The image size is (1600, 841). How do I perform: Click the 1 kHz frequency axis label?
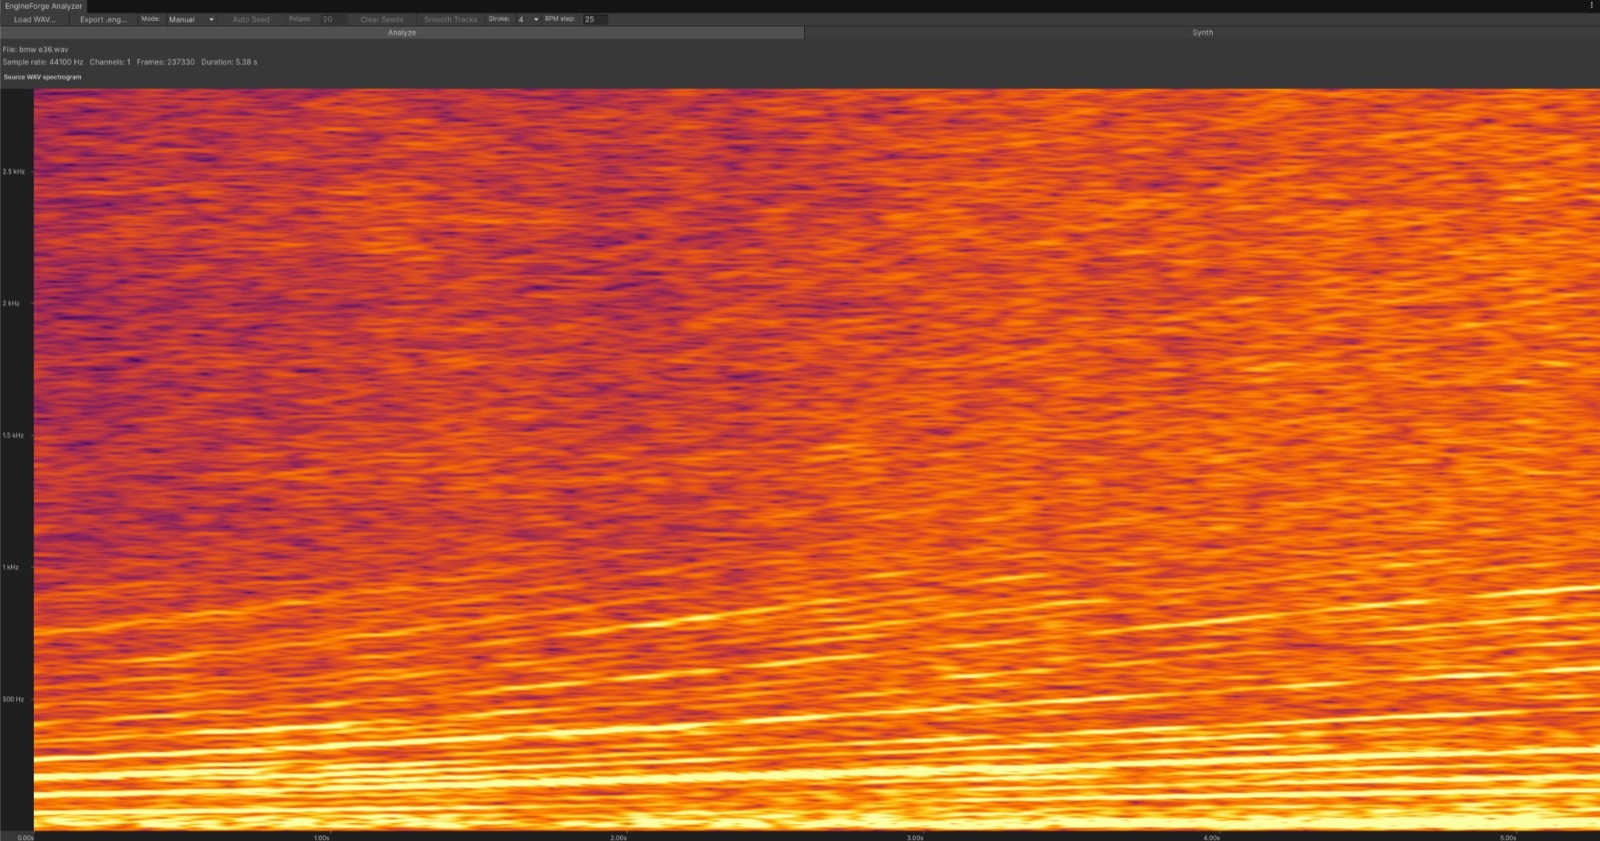(x=11, y=567)
